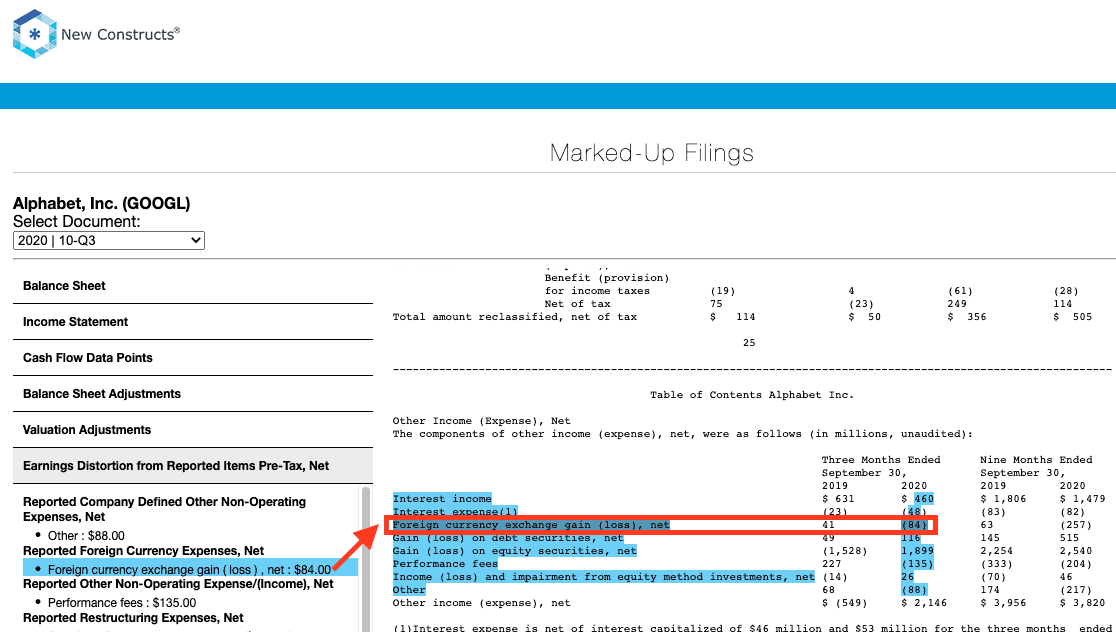This screenshot has width=1116, height=632.
Task: Go to Valuation Adjustments section
Action: pos(193,430)
